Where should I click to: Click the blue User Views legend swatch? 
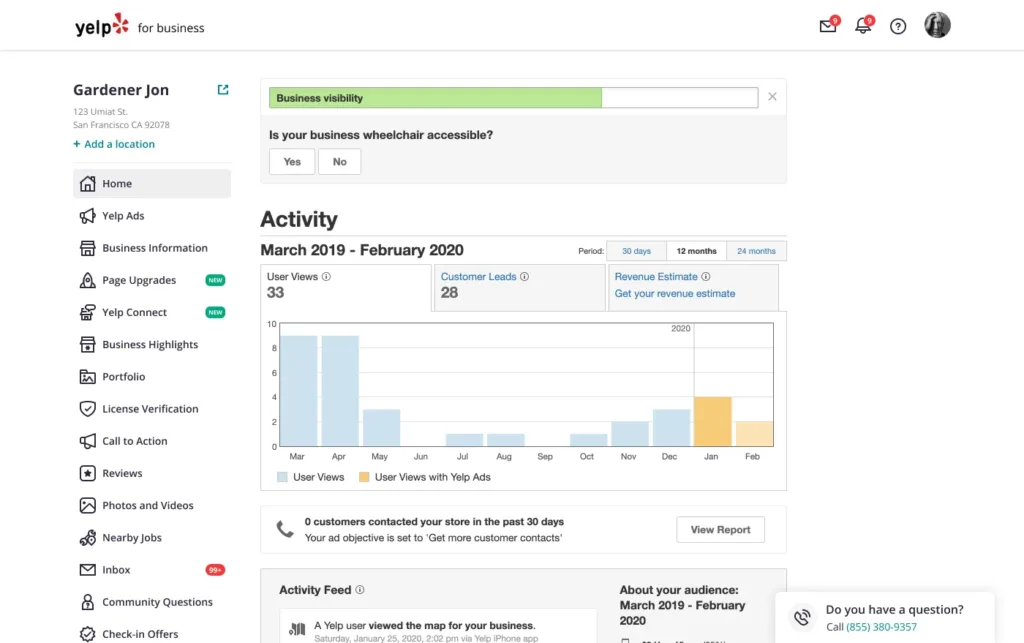click(282, 477)
